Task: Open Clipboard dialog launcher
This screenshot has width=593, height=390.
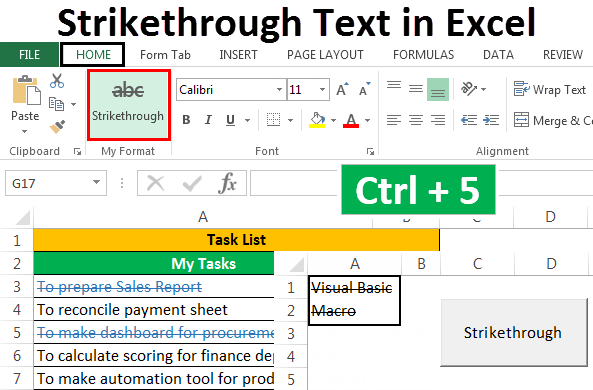Action: [77, 152]
